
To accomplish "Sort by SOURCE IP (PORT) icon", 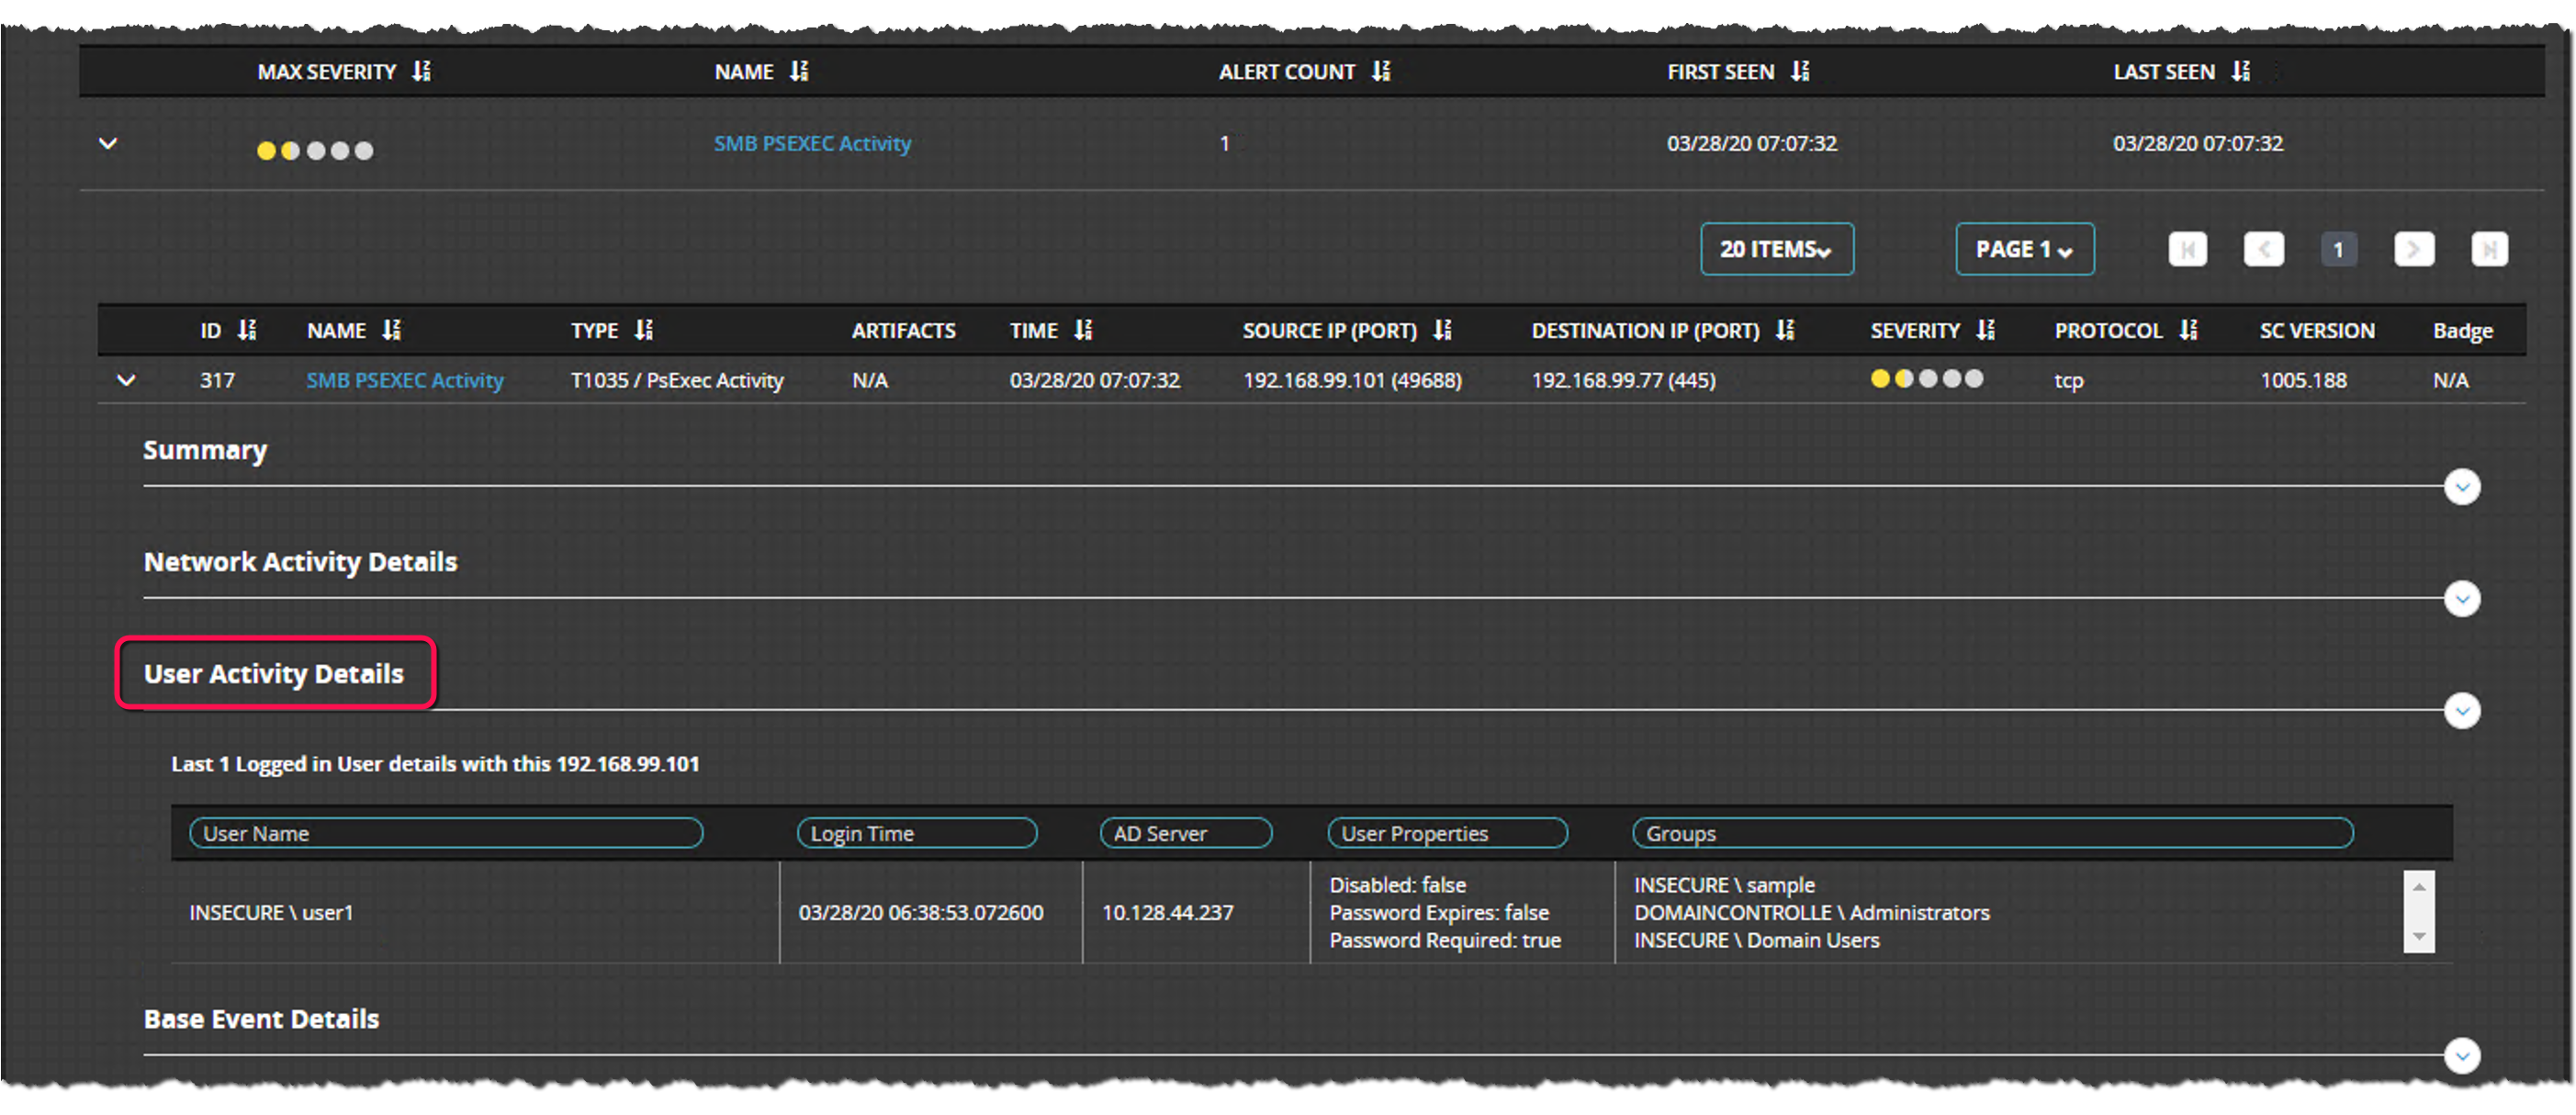I will click(1441, 330).
